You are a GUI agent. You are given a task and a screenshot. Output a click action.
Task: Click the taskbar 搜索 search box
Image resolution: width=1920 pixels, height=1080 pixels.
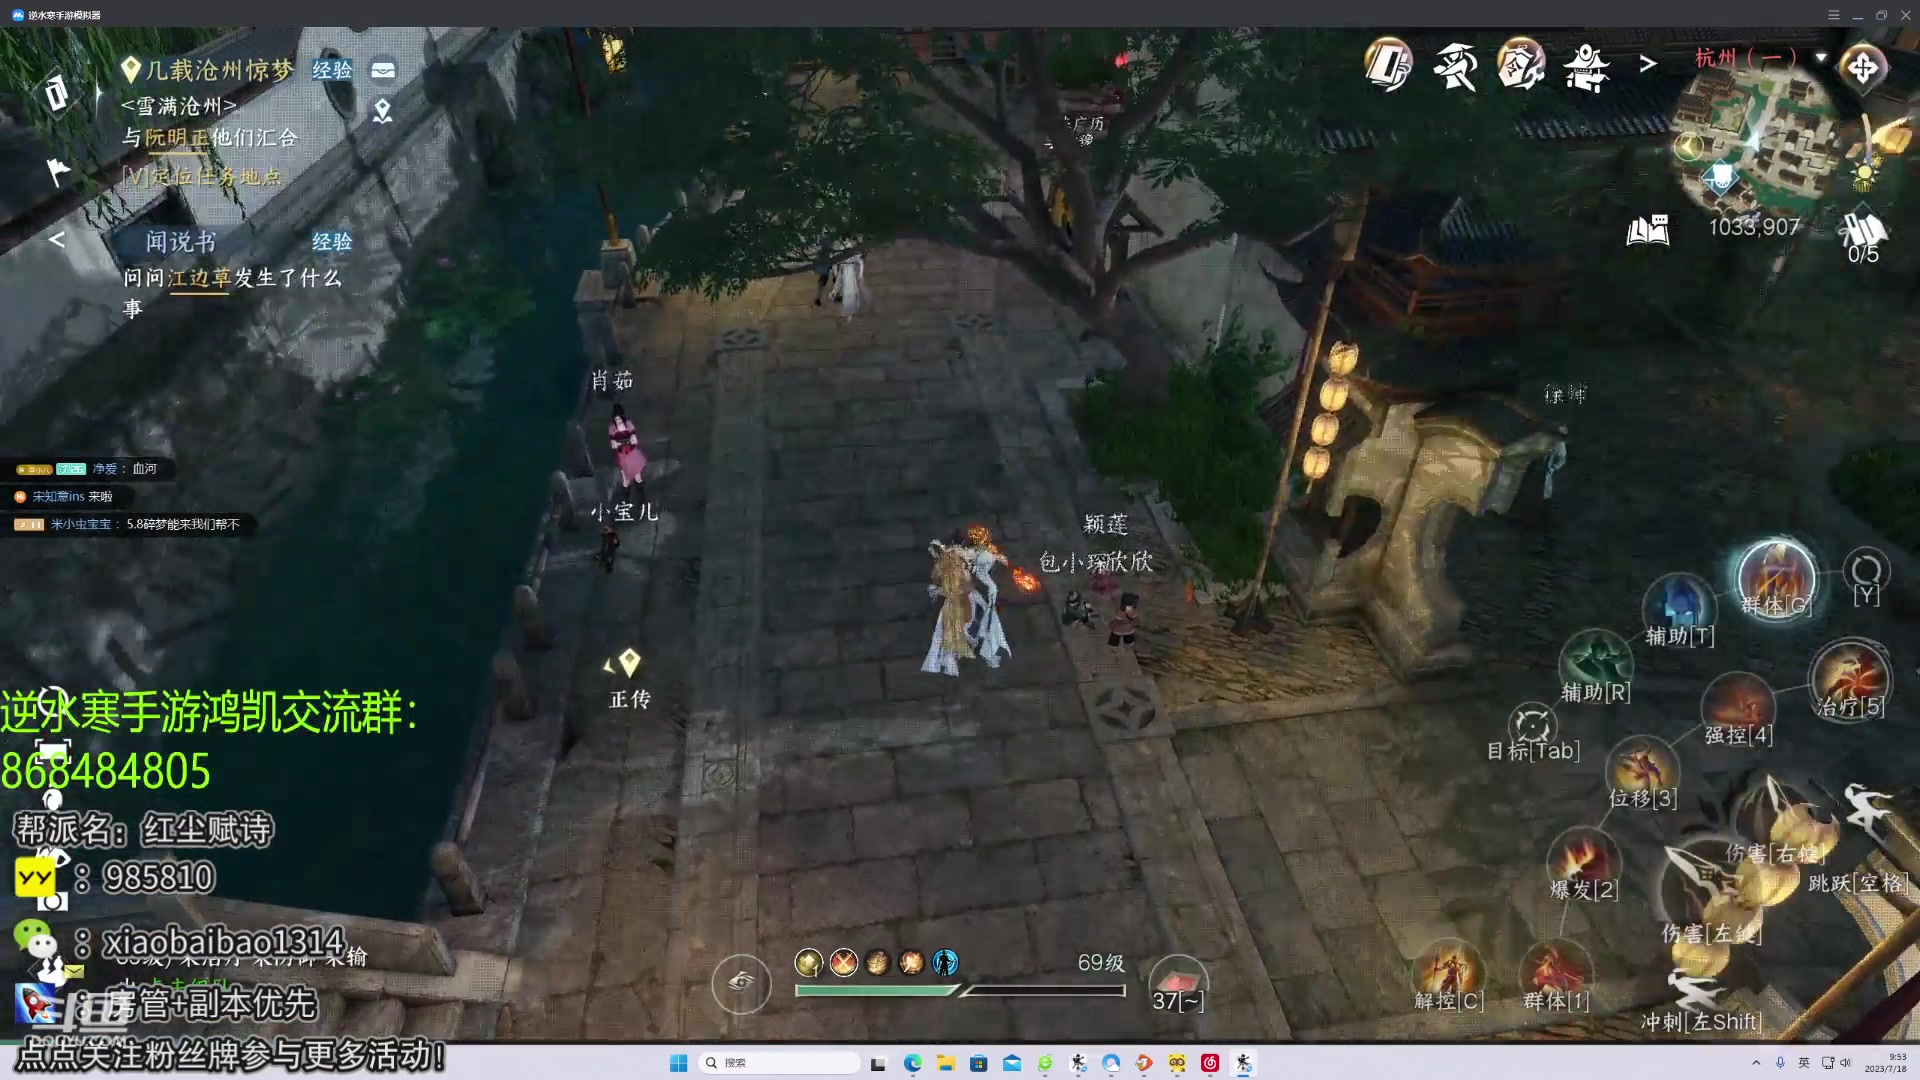click(x=780, y=1063)
